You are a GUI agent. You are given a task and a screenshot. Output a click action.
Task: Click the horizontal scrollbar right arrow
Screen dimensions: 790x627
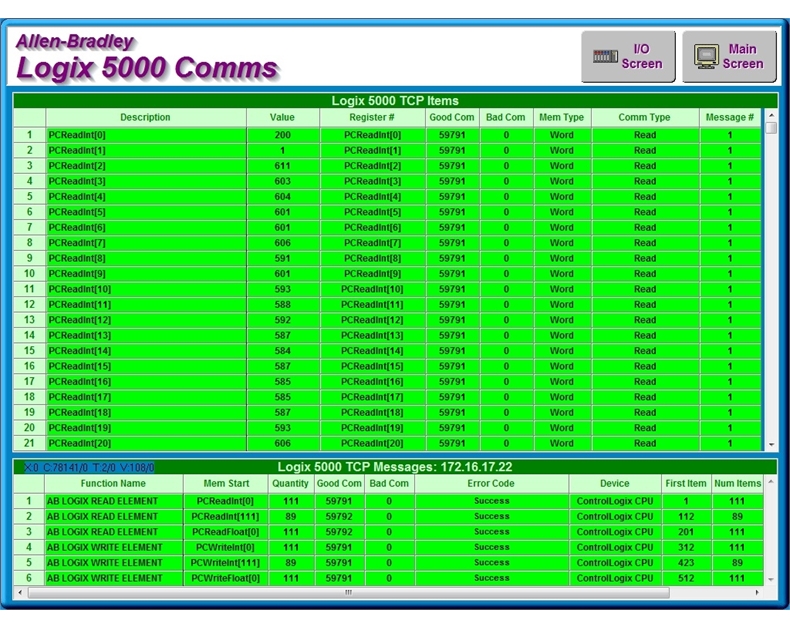(757, 592)
